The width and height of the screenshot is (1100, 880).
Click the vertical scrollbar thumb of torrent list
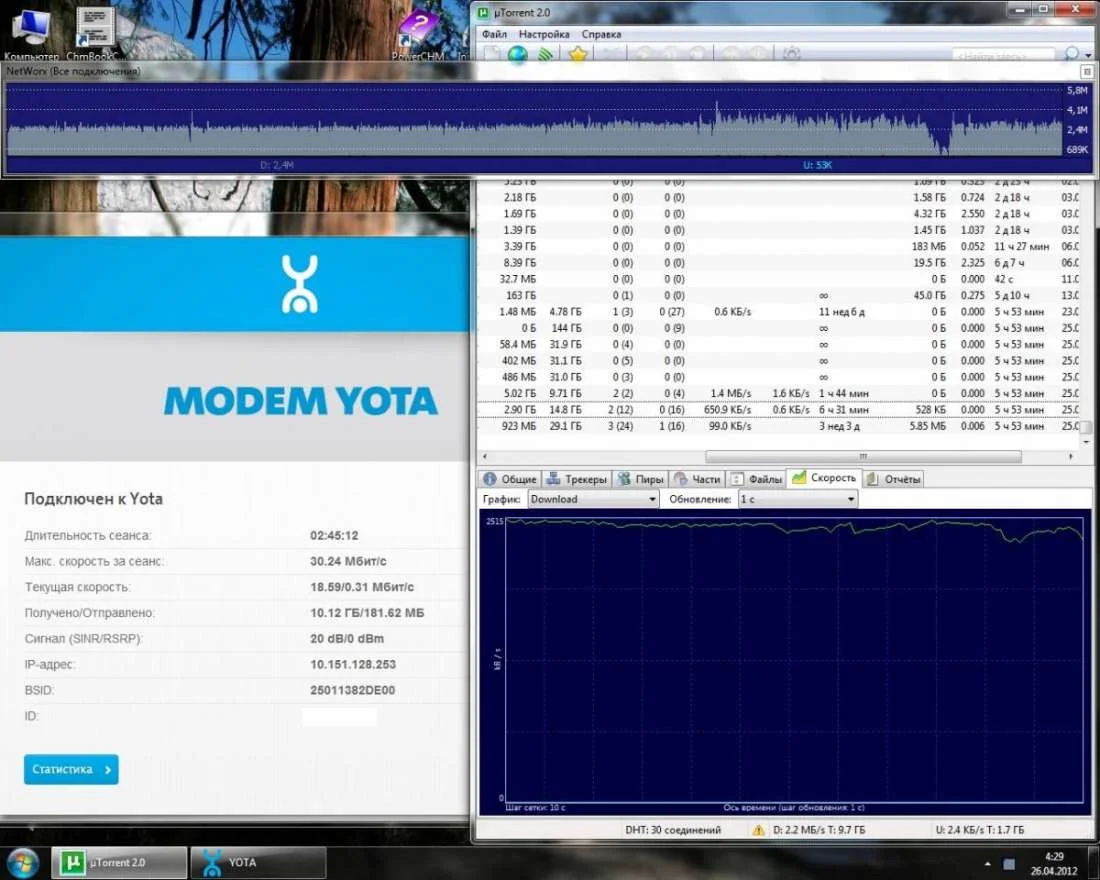click(1086, 428)
